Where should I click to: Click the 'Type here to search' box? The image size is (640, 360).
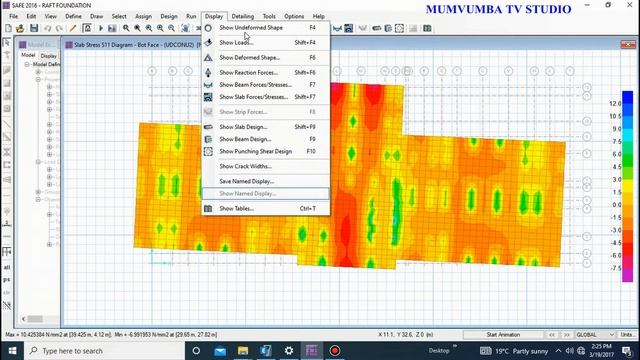[105, 351]
